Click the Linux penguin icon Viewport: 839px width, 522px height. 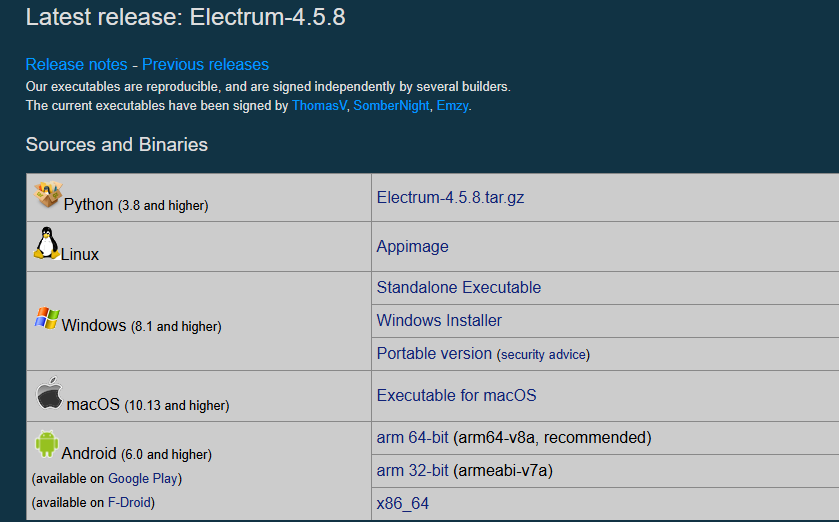pos(46,243)
